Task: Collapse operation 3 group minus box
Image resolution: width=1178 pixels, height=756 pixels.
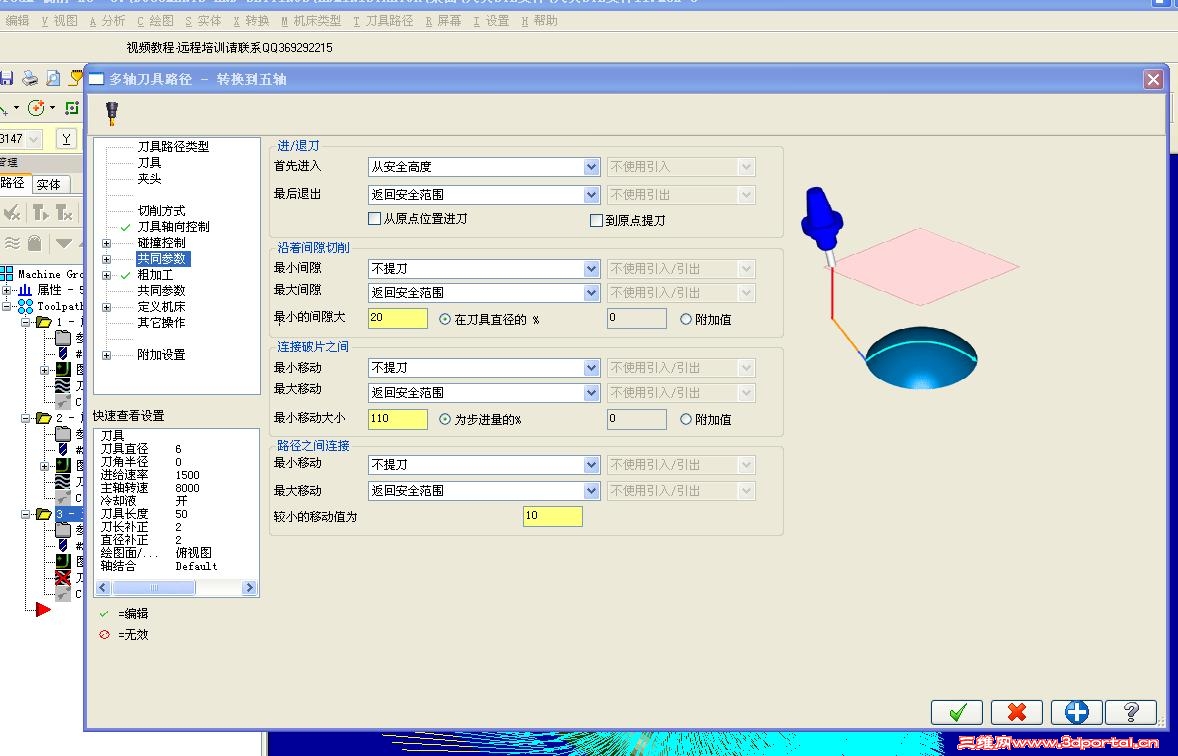Action: [x=26, y=515]
